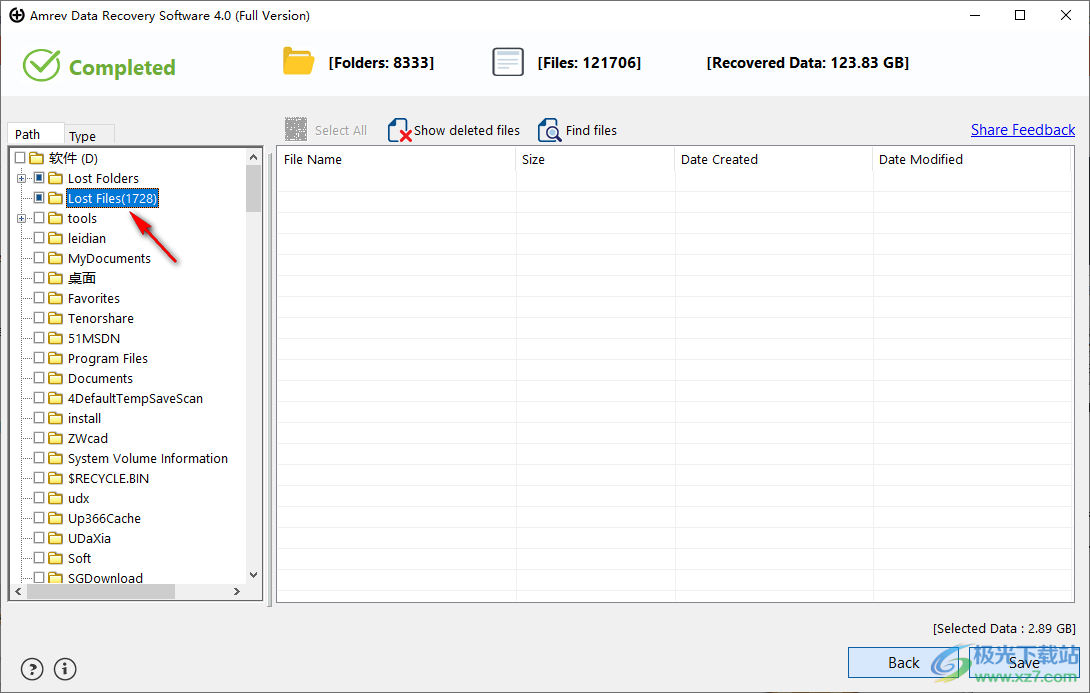
Task: Check the box for MyDocuments folder
Action: pyautogui.click(x=39, y=258)
